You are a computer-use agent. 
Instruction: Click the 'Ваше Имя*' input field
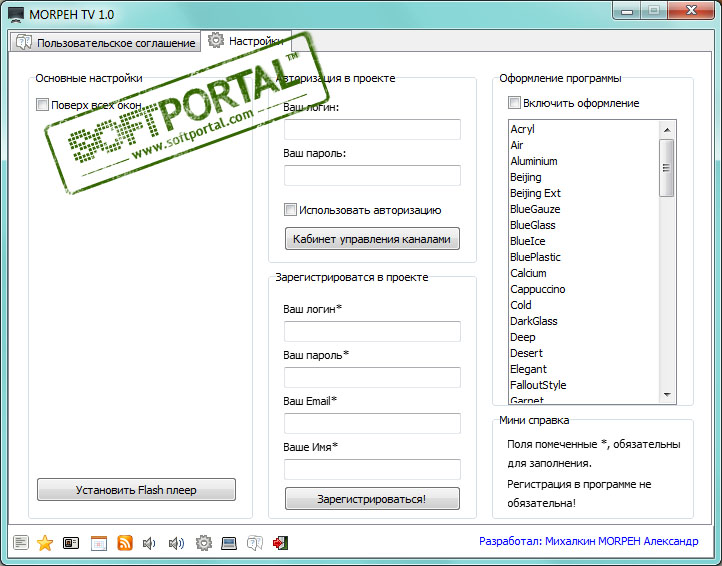(x=372, y=469)
